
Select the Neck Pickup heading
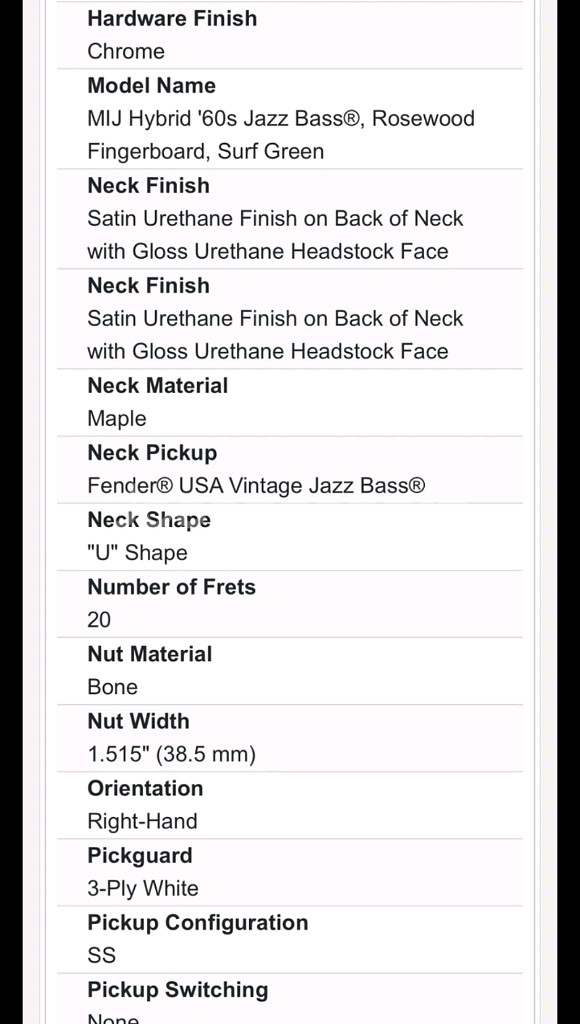(152, 453)
